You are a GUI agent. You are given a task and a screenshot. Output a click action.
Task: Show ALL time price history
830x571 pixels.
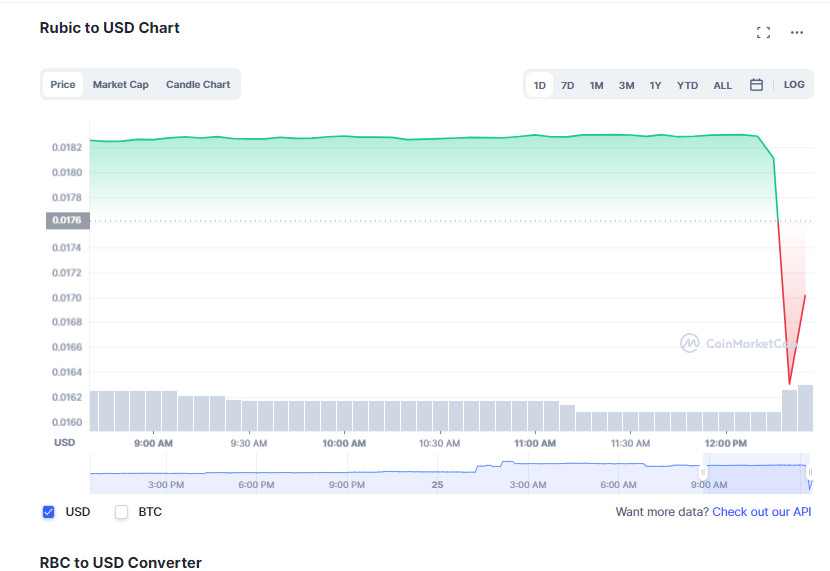pos(722,85)
